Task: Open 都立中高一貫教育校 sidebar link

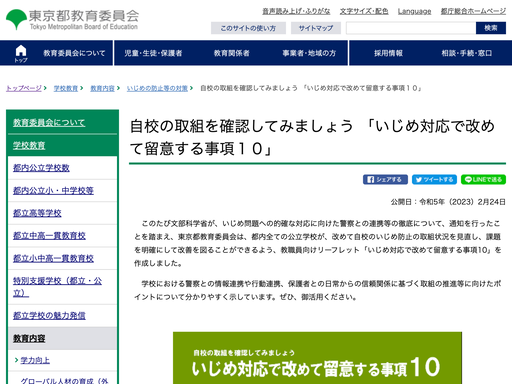Action: [x=49, y=236]
